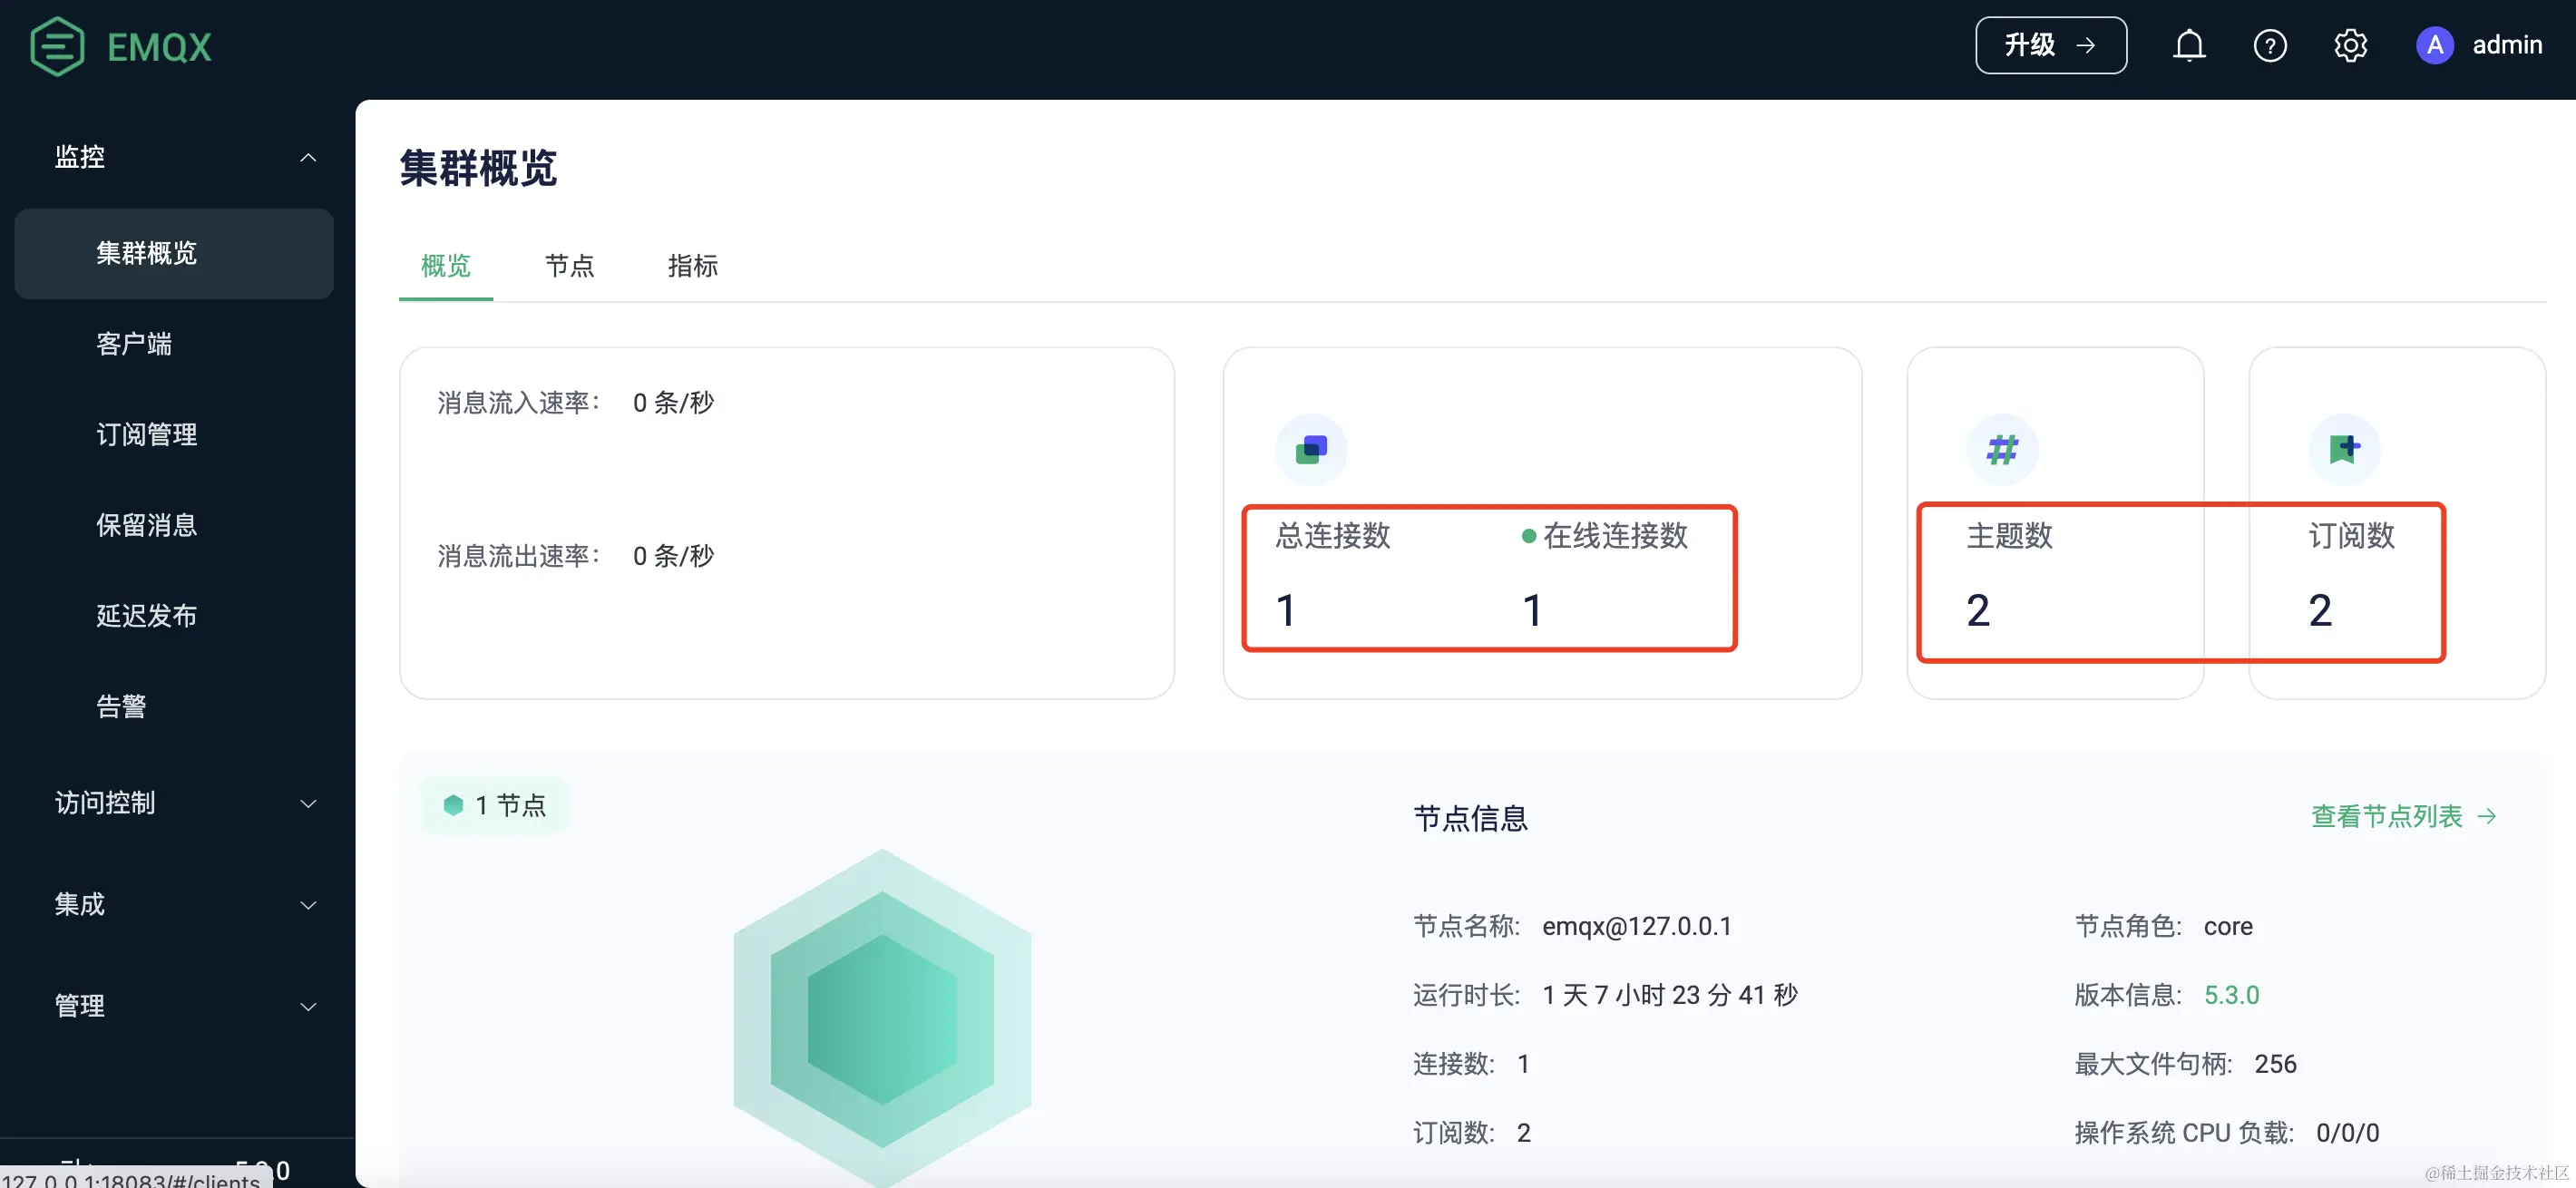Click the connections card icon
This screenshot has width=2576, height=1188.
click(1311, 450)
